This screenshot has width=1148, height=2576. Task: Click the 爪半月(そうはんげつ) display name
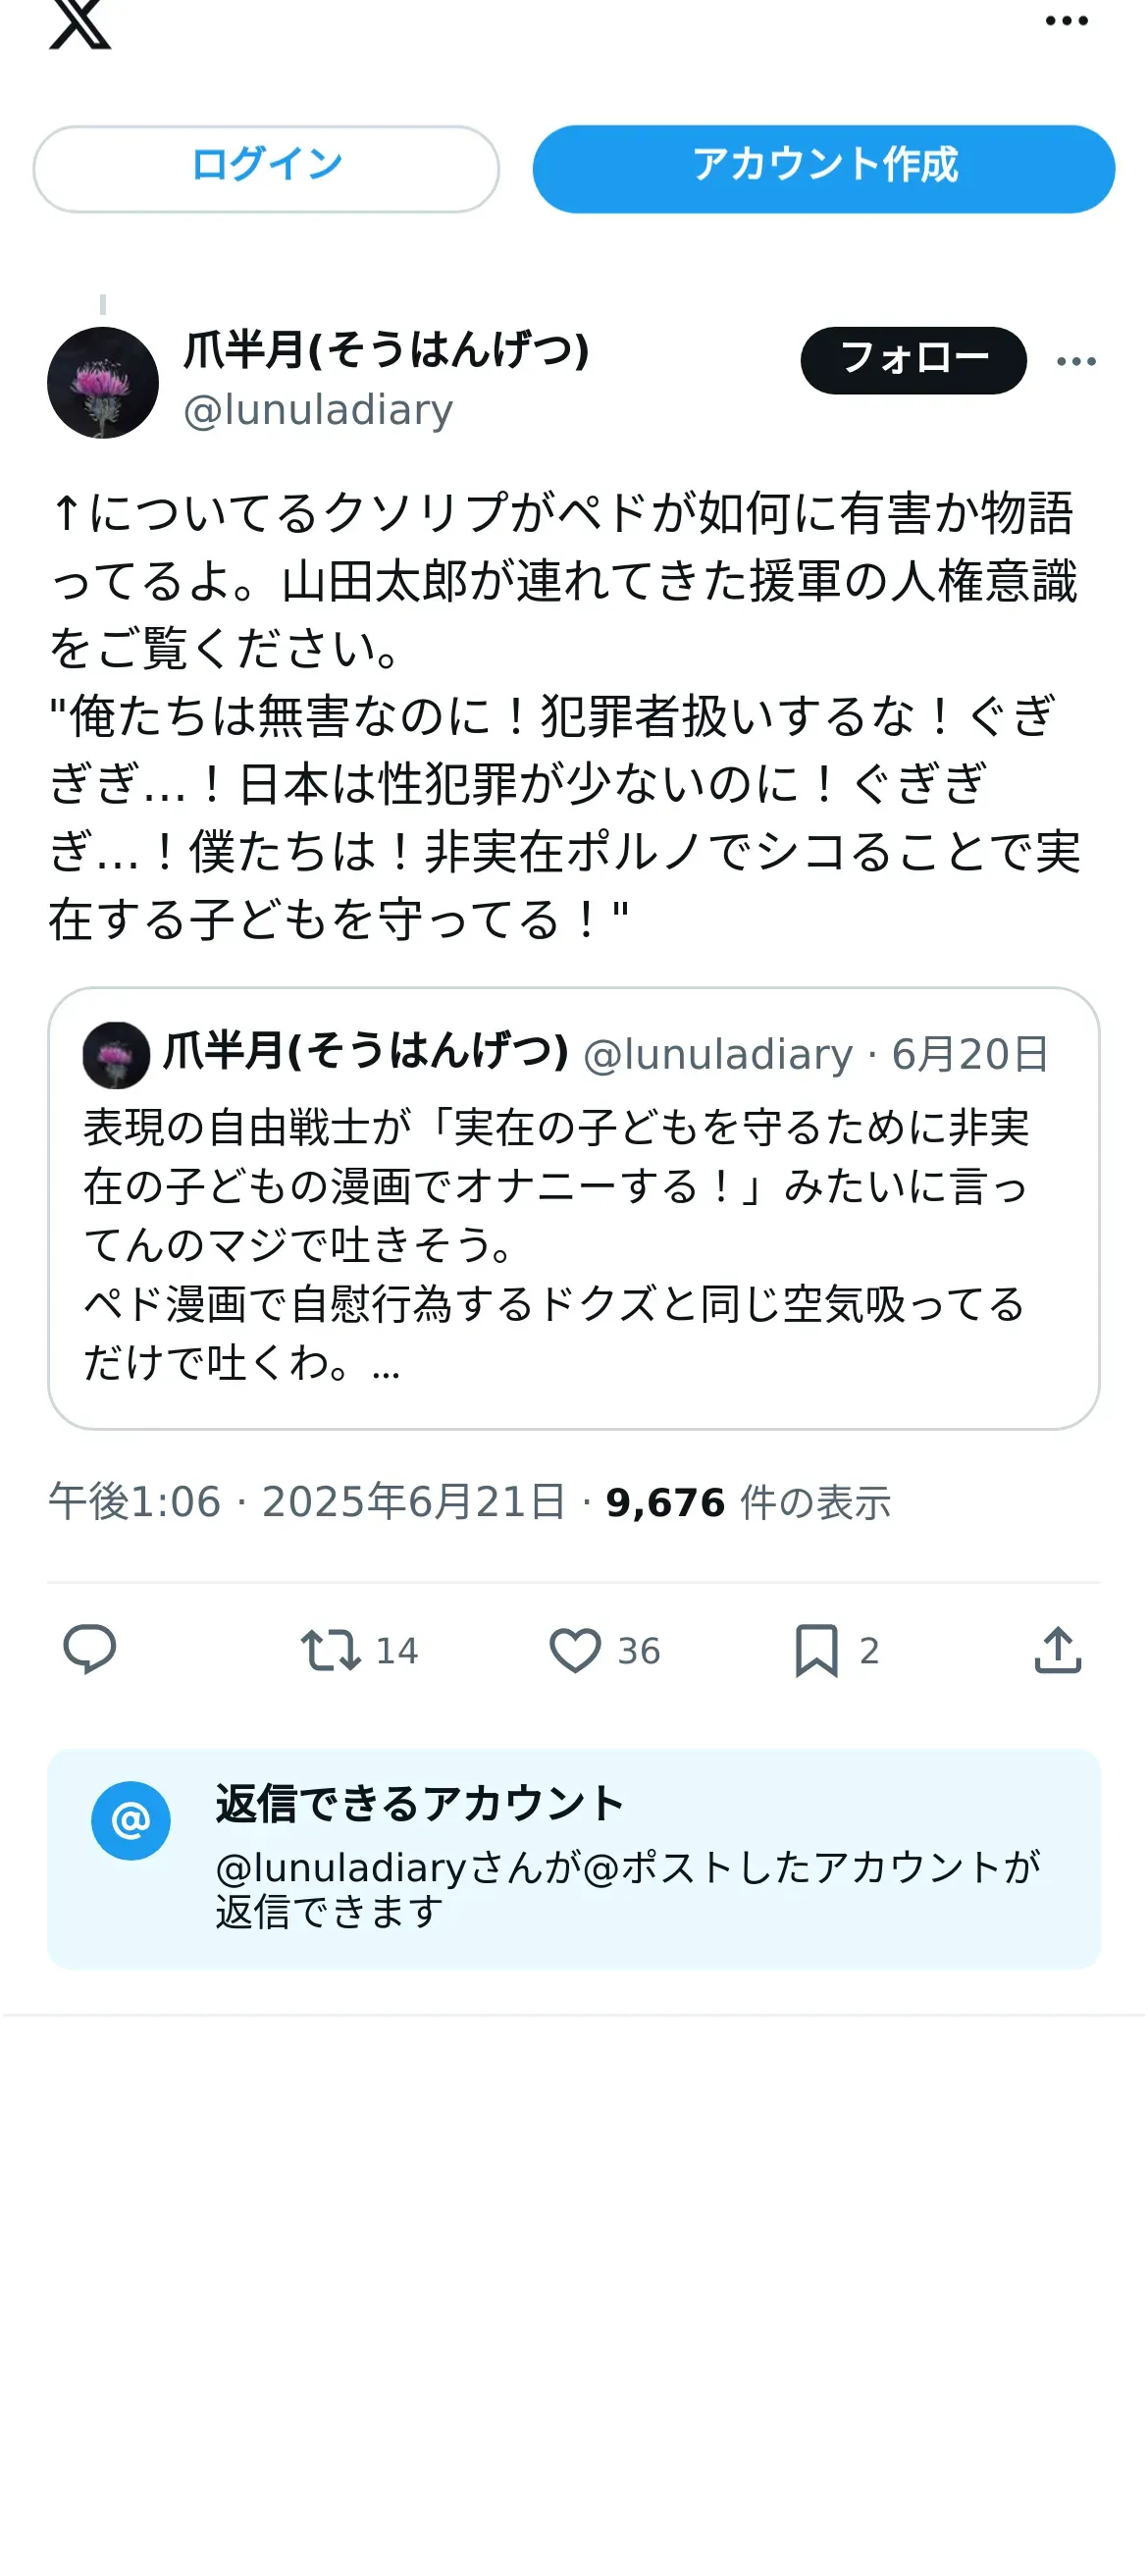point(386,351)
